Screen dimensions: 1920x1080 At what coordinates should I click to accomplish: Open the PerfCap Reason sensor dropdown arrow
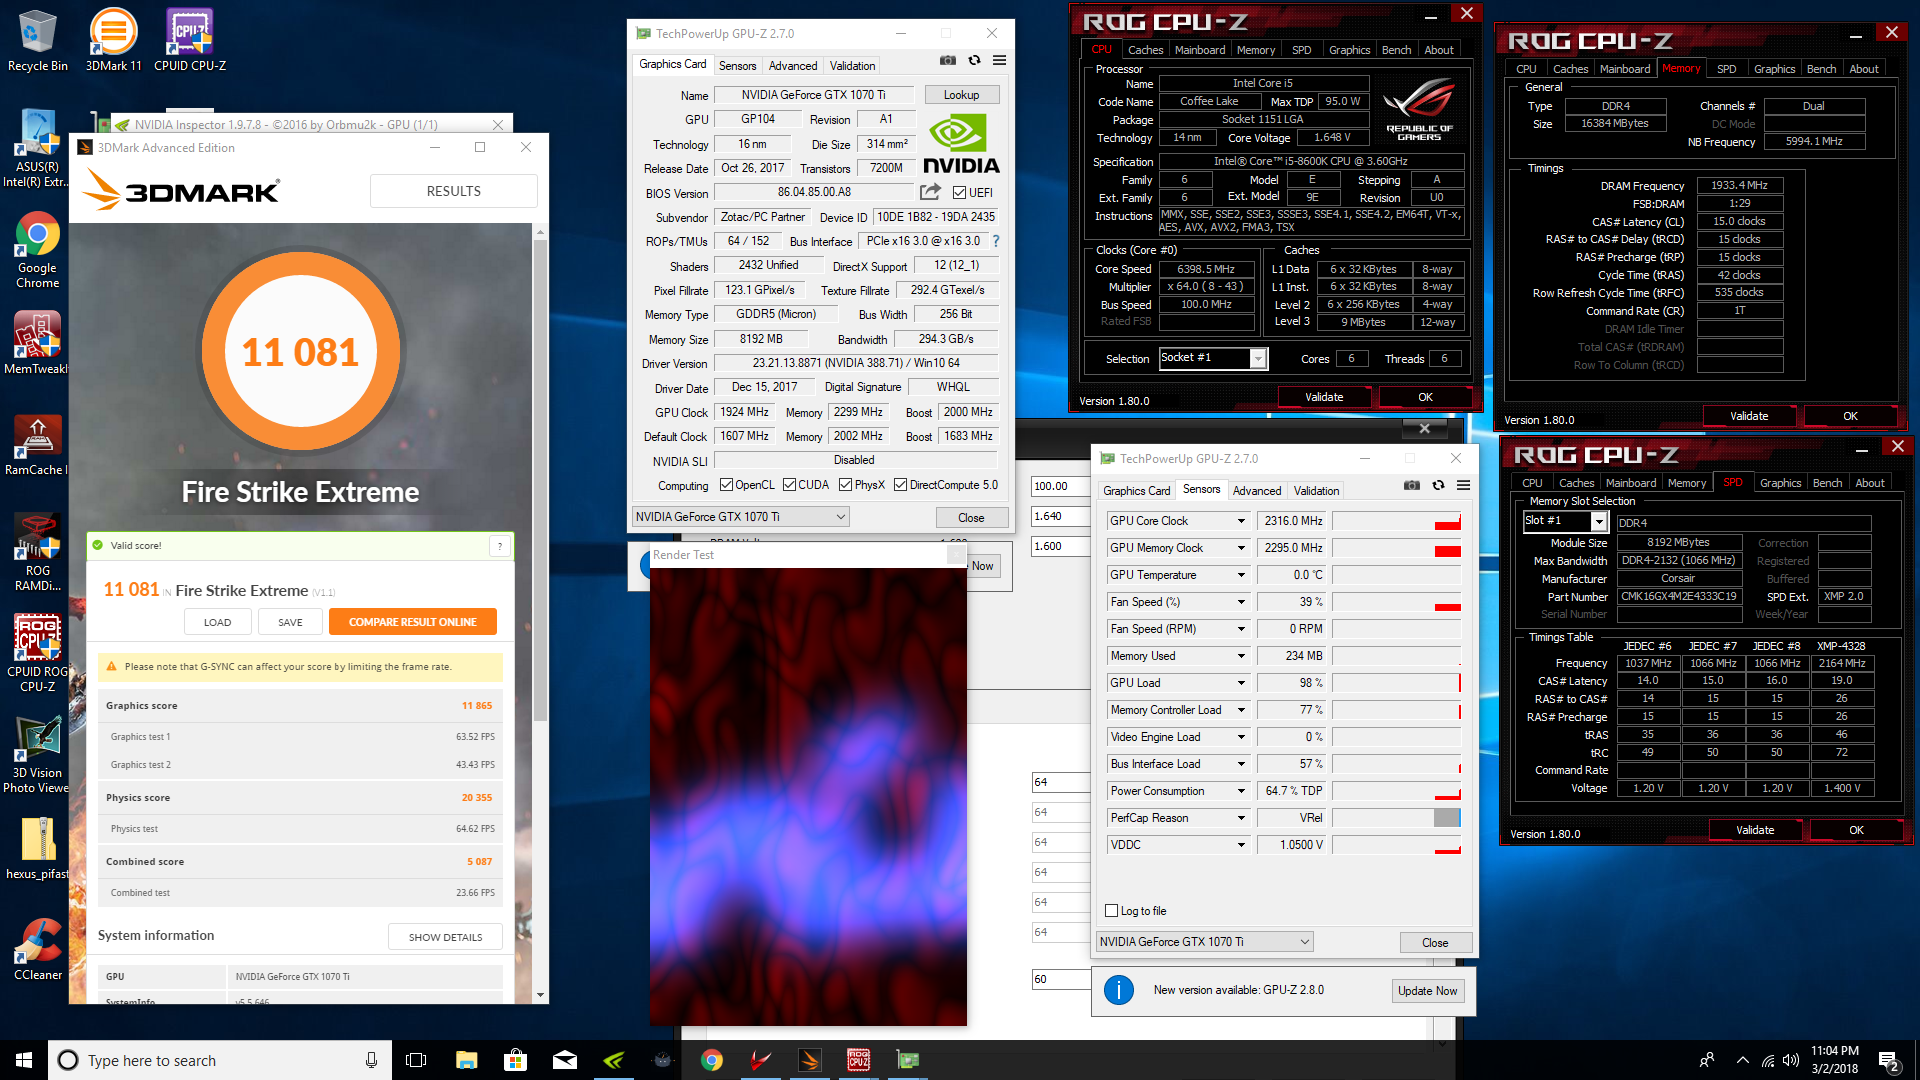(1241, 818)
